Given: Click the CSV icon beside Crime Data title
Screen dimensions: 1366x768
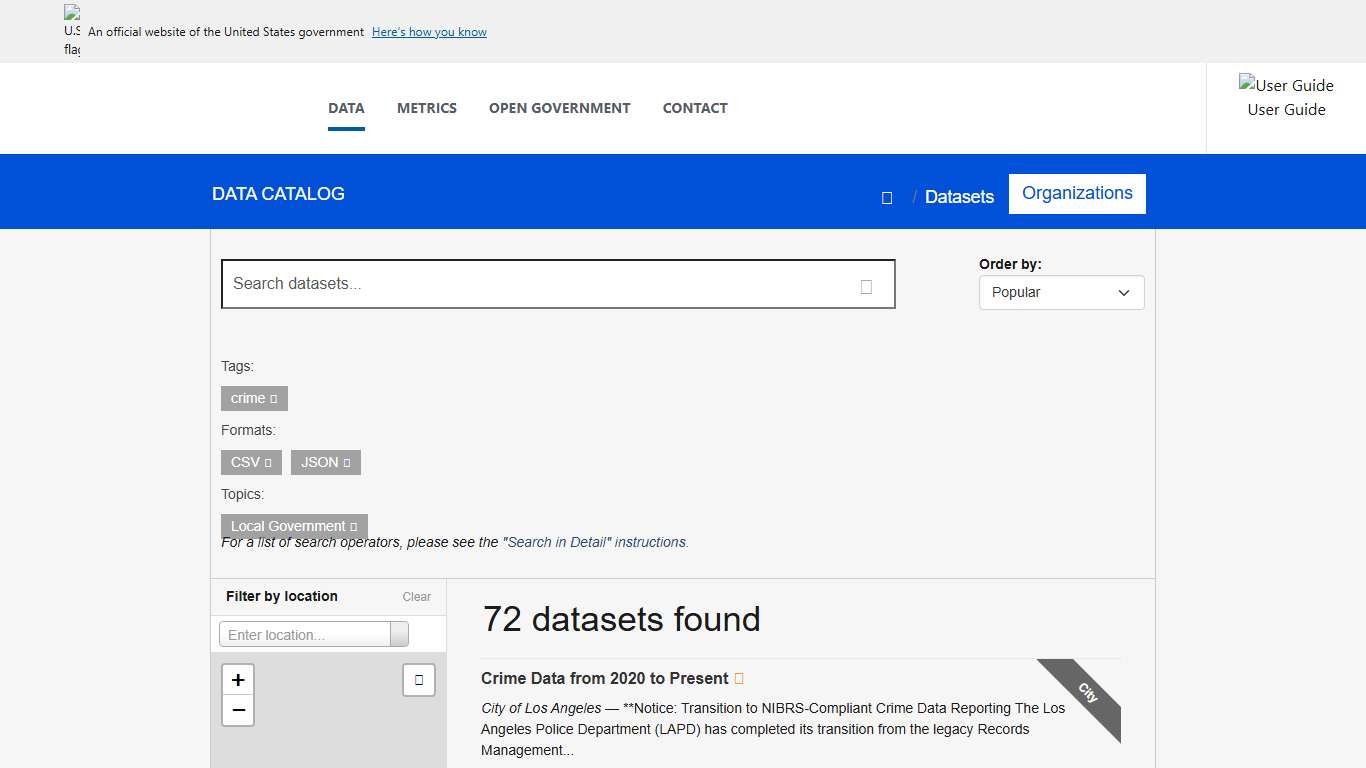Looking at the screenshot, I should coord(738,678).
